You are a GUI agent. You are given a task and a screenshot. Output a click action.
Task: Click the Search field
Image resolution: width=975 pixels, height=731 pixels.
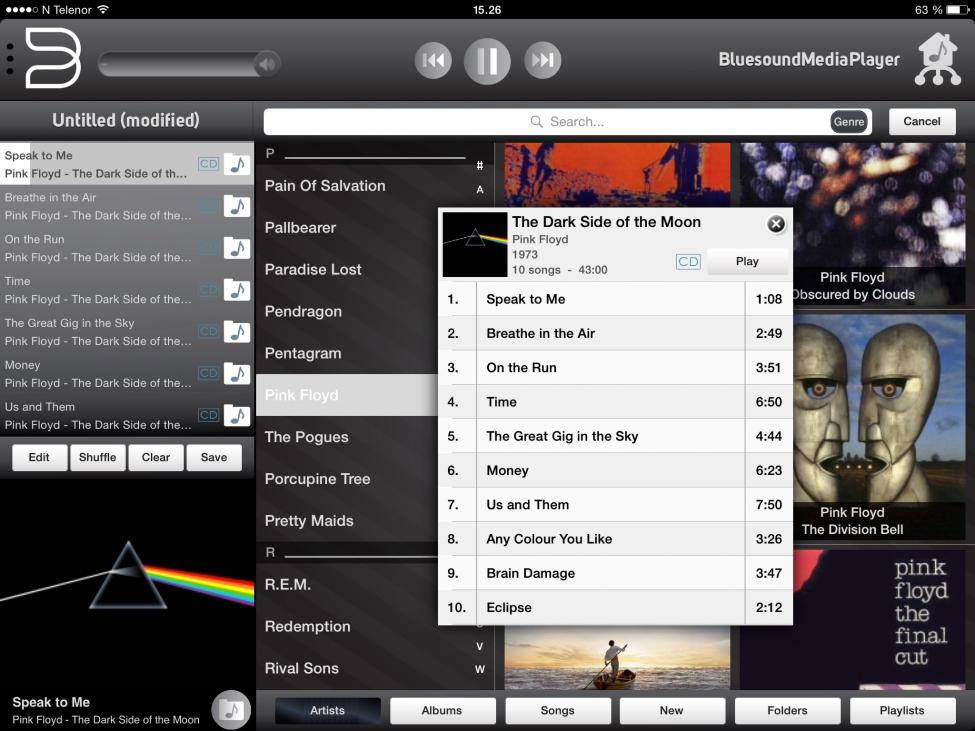pyautogui.click(x=567, y=122)
